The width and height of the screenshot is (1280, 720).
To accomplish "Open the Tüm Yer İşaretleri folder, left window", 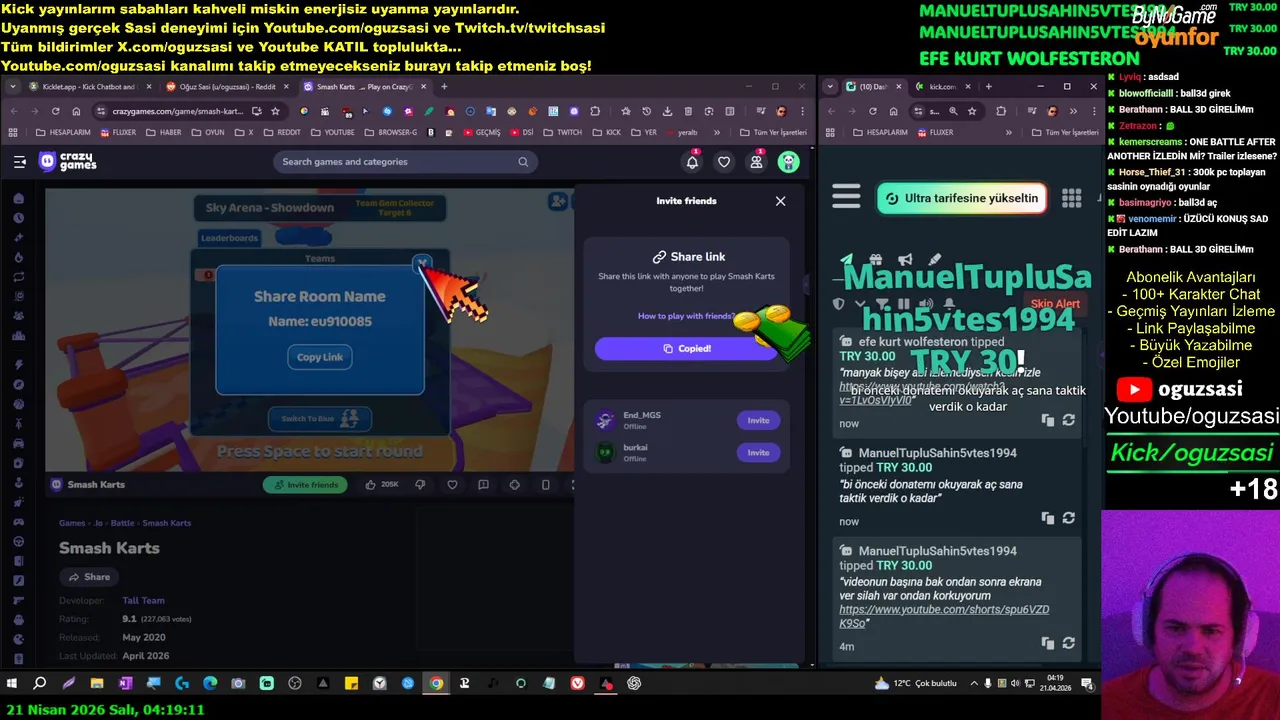I will point(773,132).
